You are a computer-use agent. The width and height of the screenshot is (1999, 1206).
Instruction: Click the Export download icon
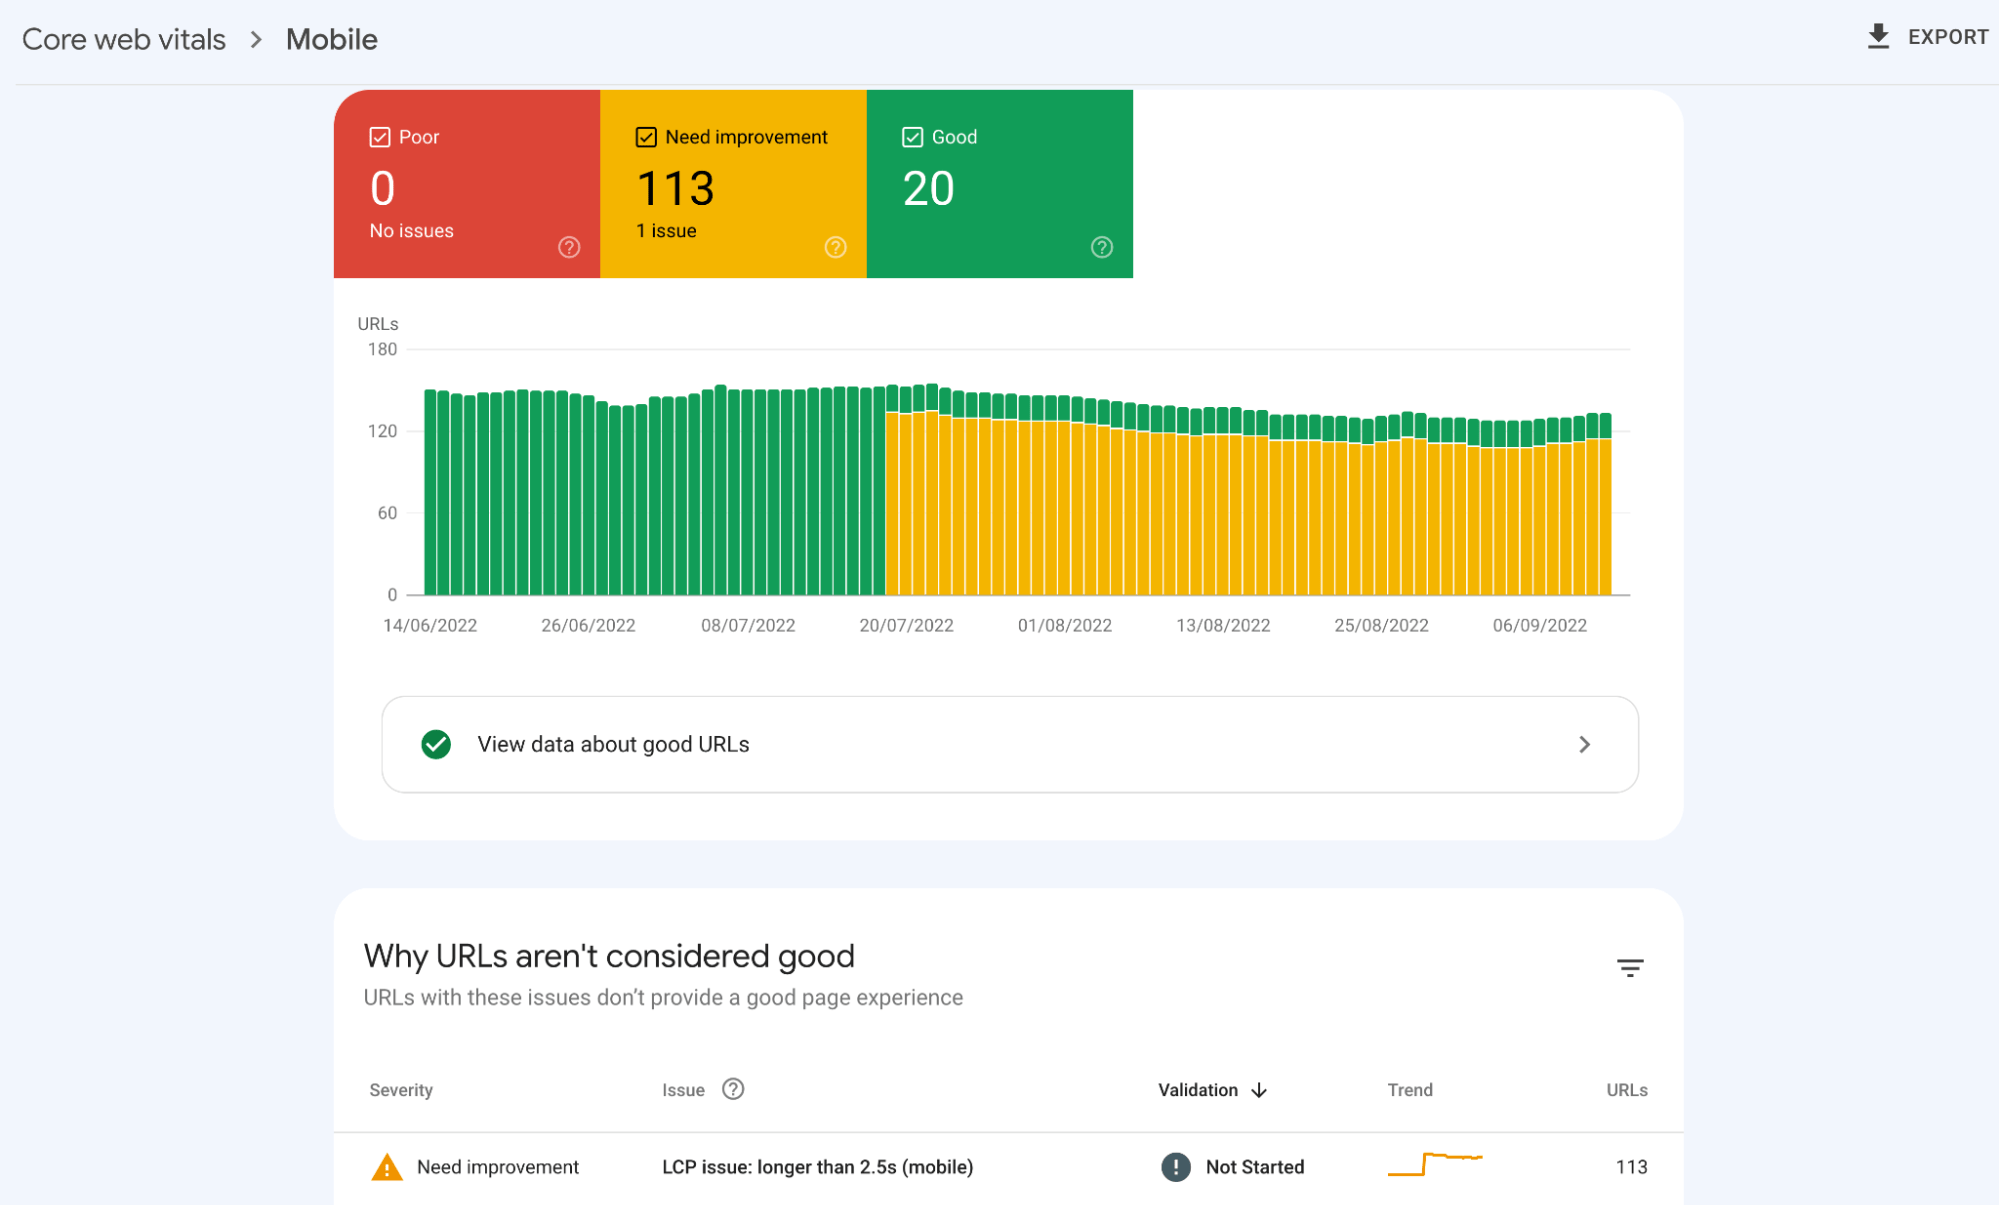tap(1878, 36)
